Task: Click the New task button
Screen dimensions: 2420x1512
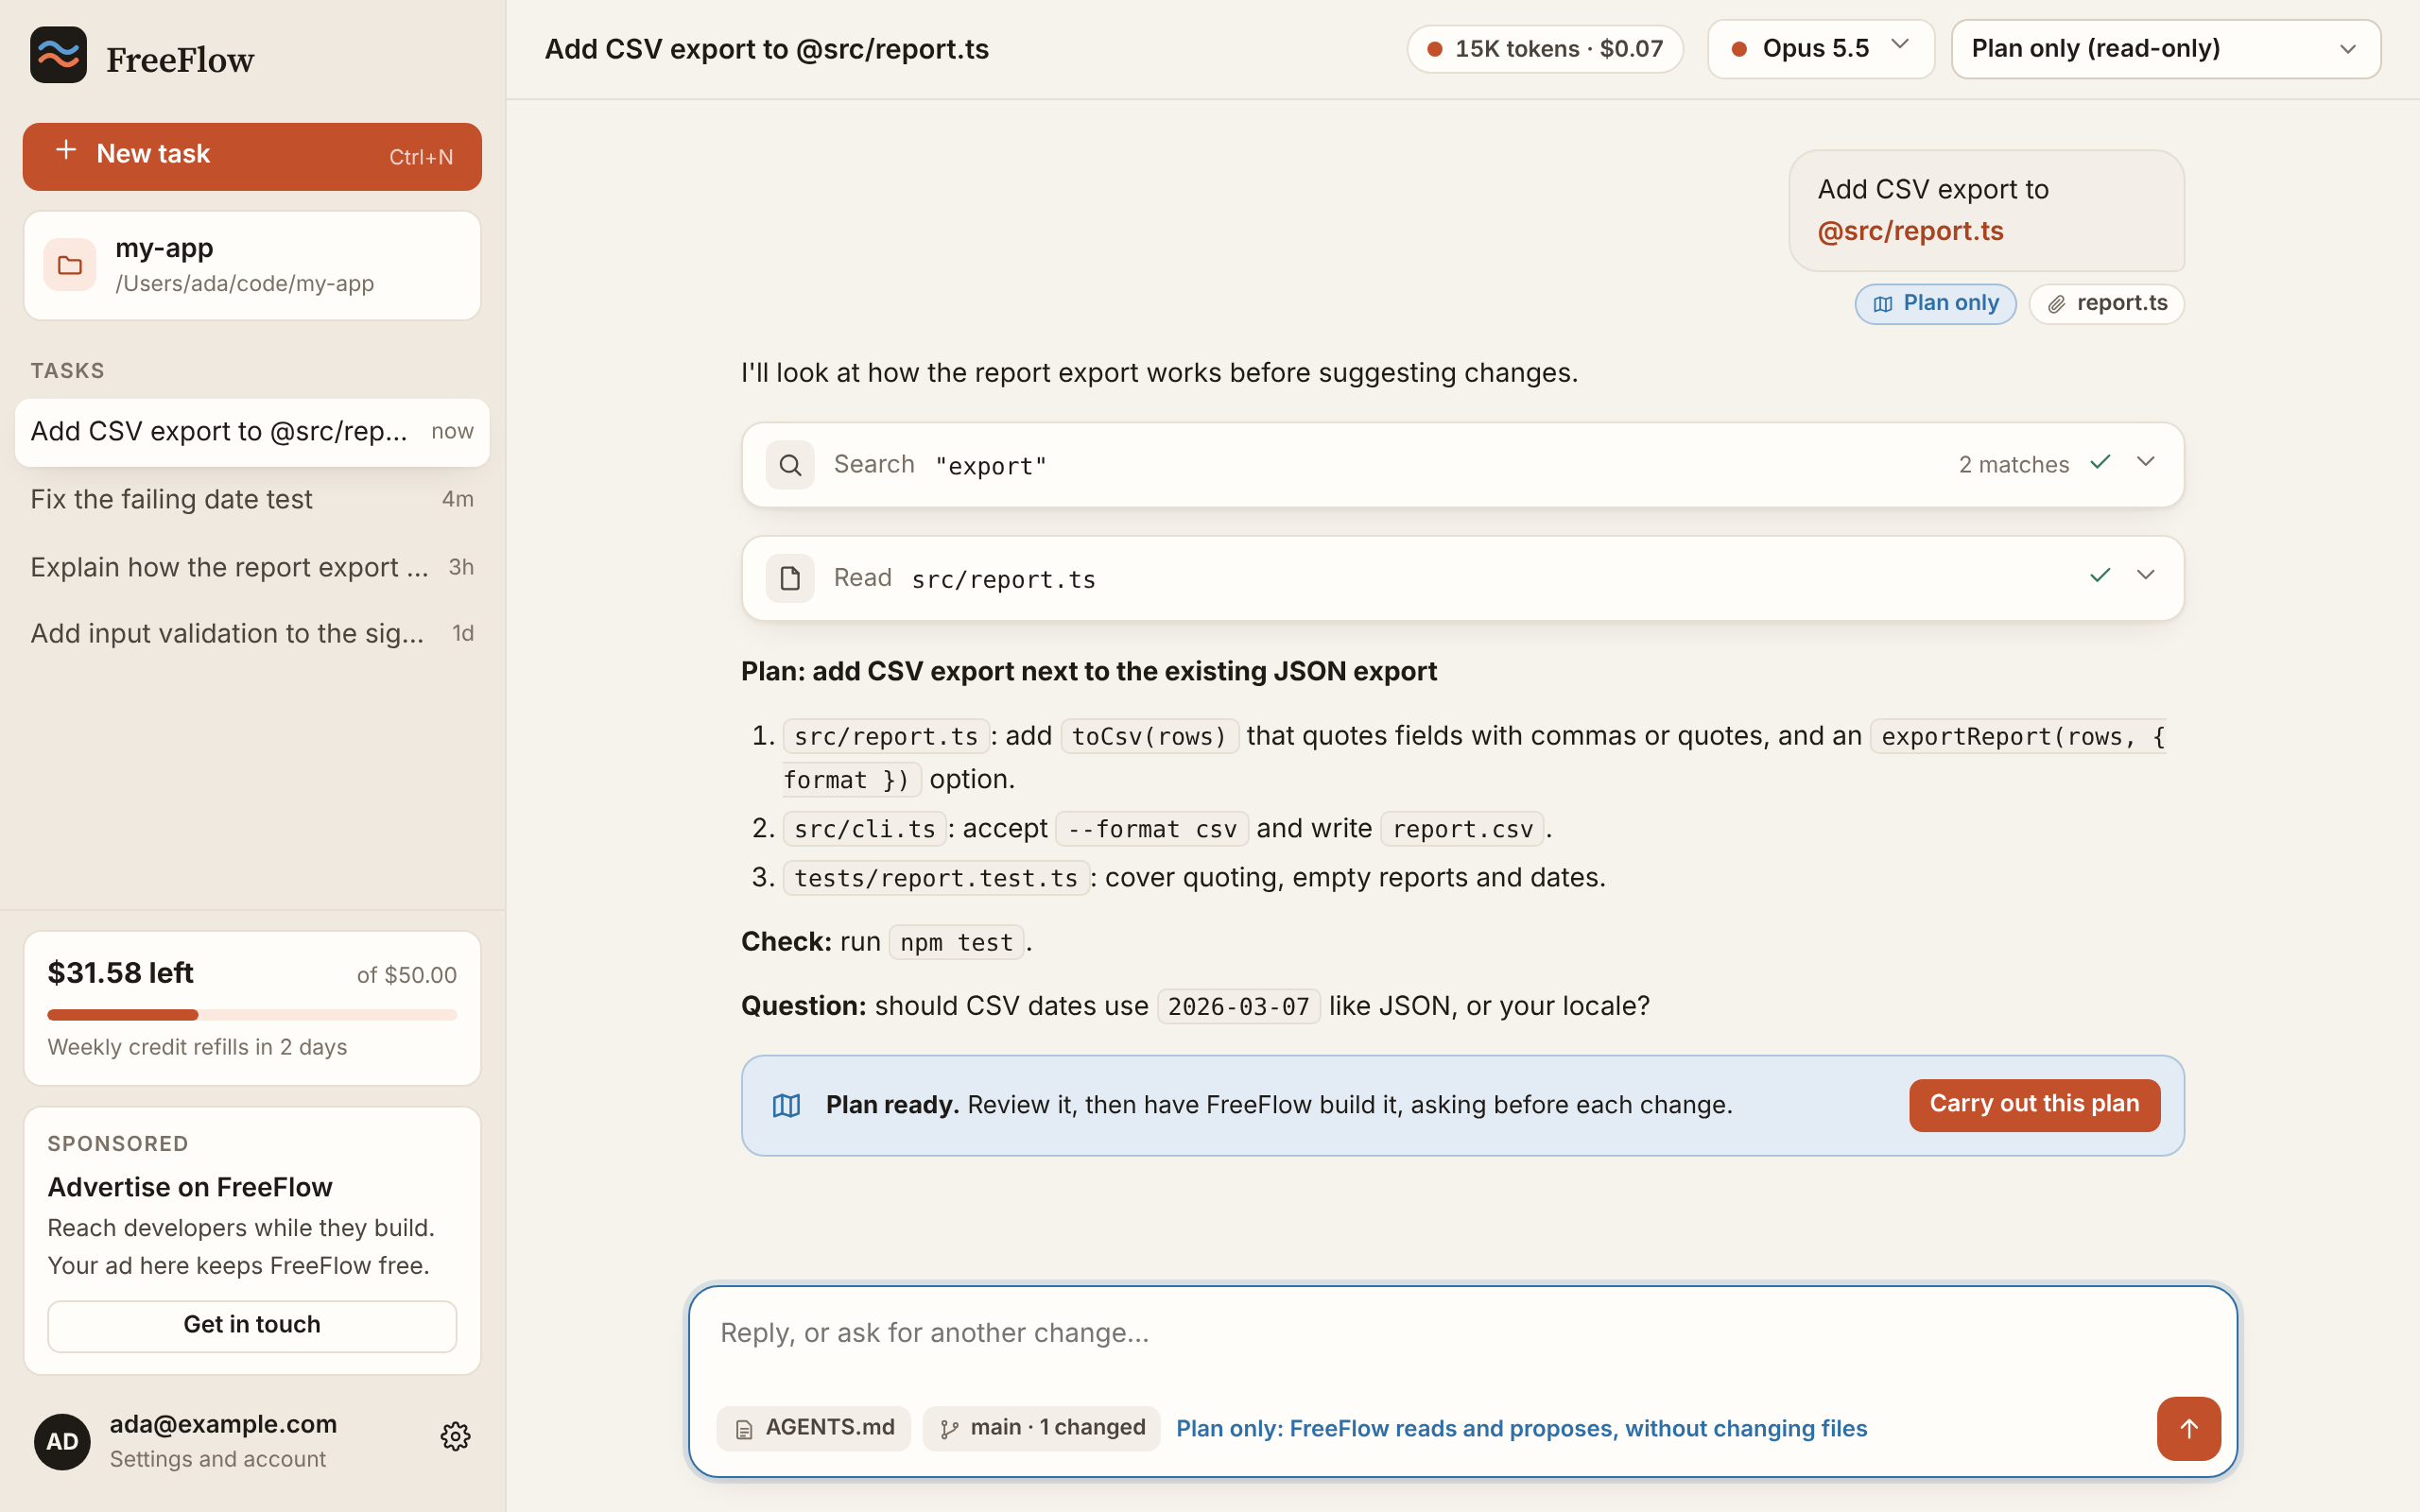Action: click(x=252, y=156)
